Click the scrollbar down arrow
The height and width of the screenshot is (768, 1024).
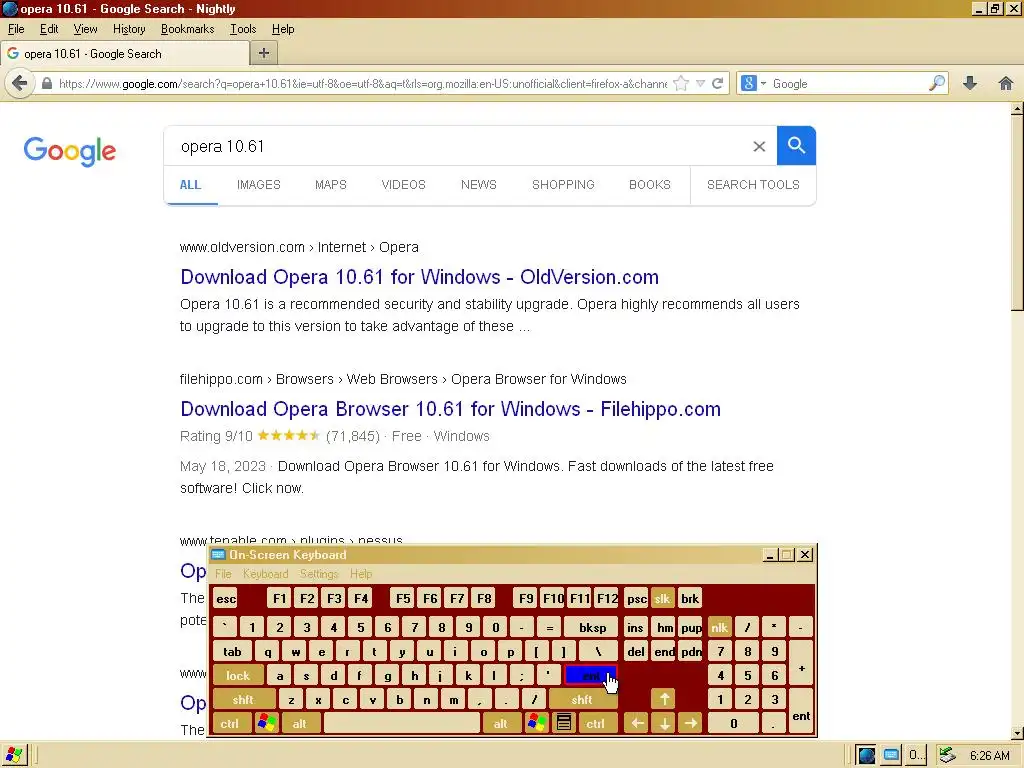click(1017, 733)
